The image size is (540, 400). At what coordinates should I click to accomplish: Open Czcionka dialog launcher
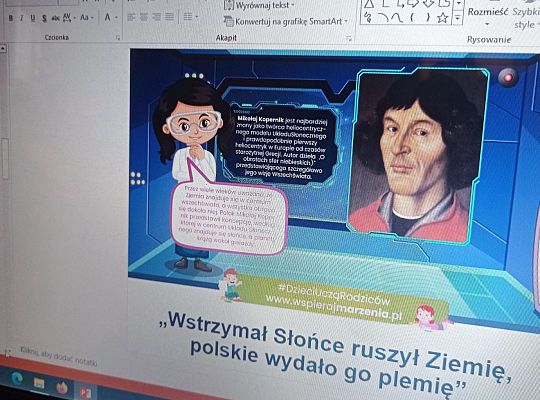[118, 38]
